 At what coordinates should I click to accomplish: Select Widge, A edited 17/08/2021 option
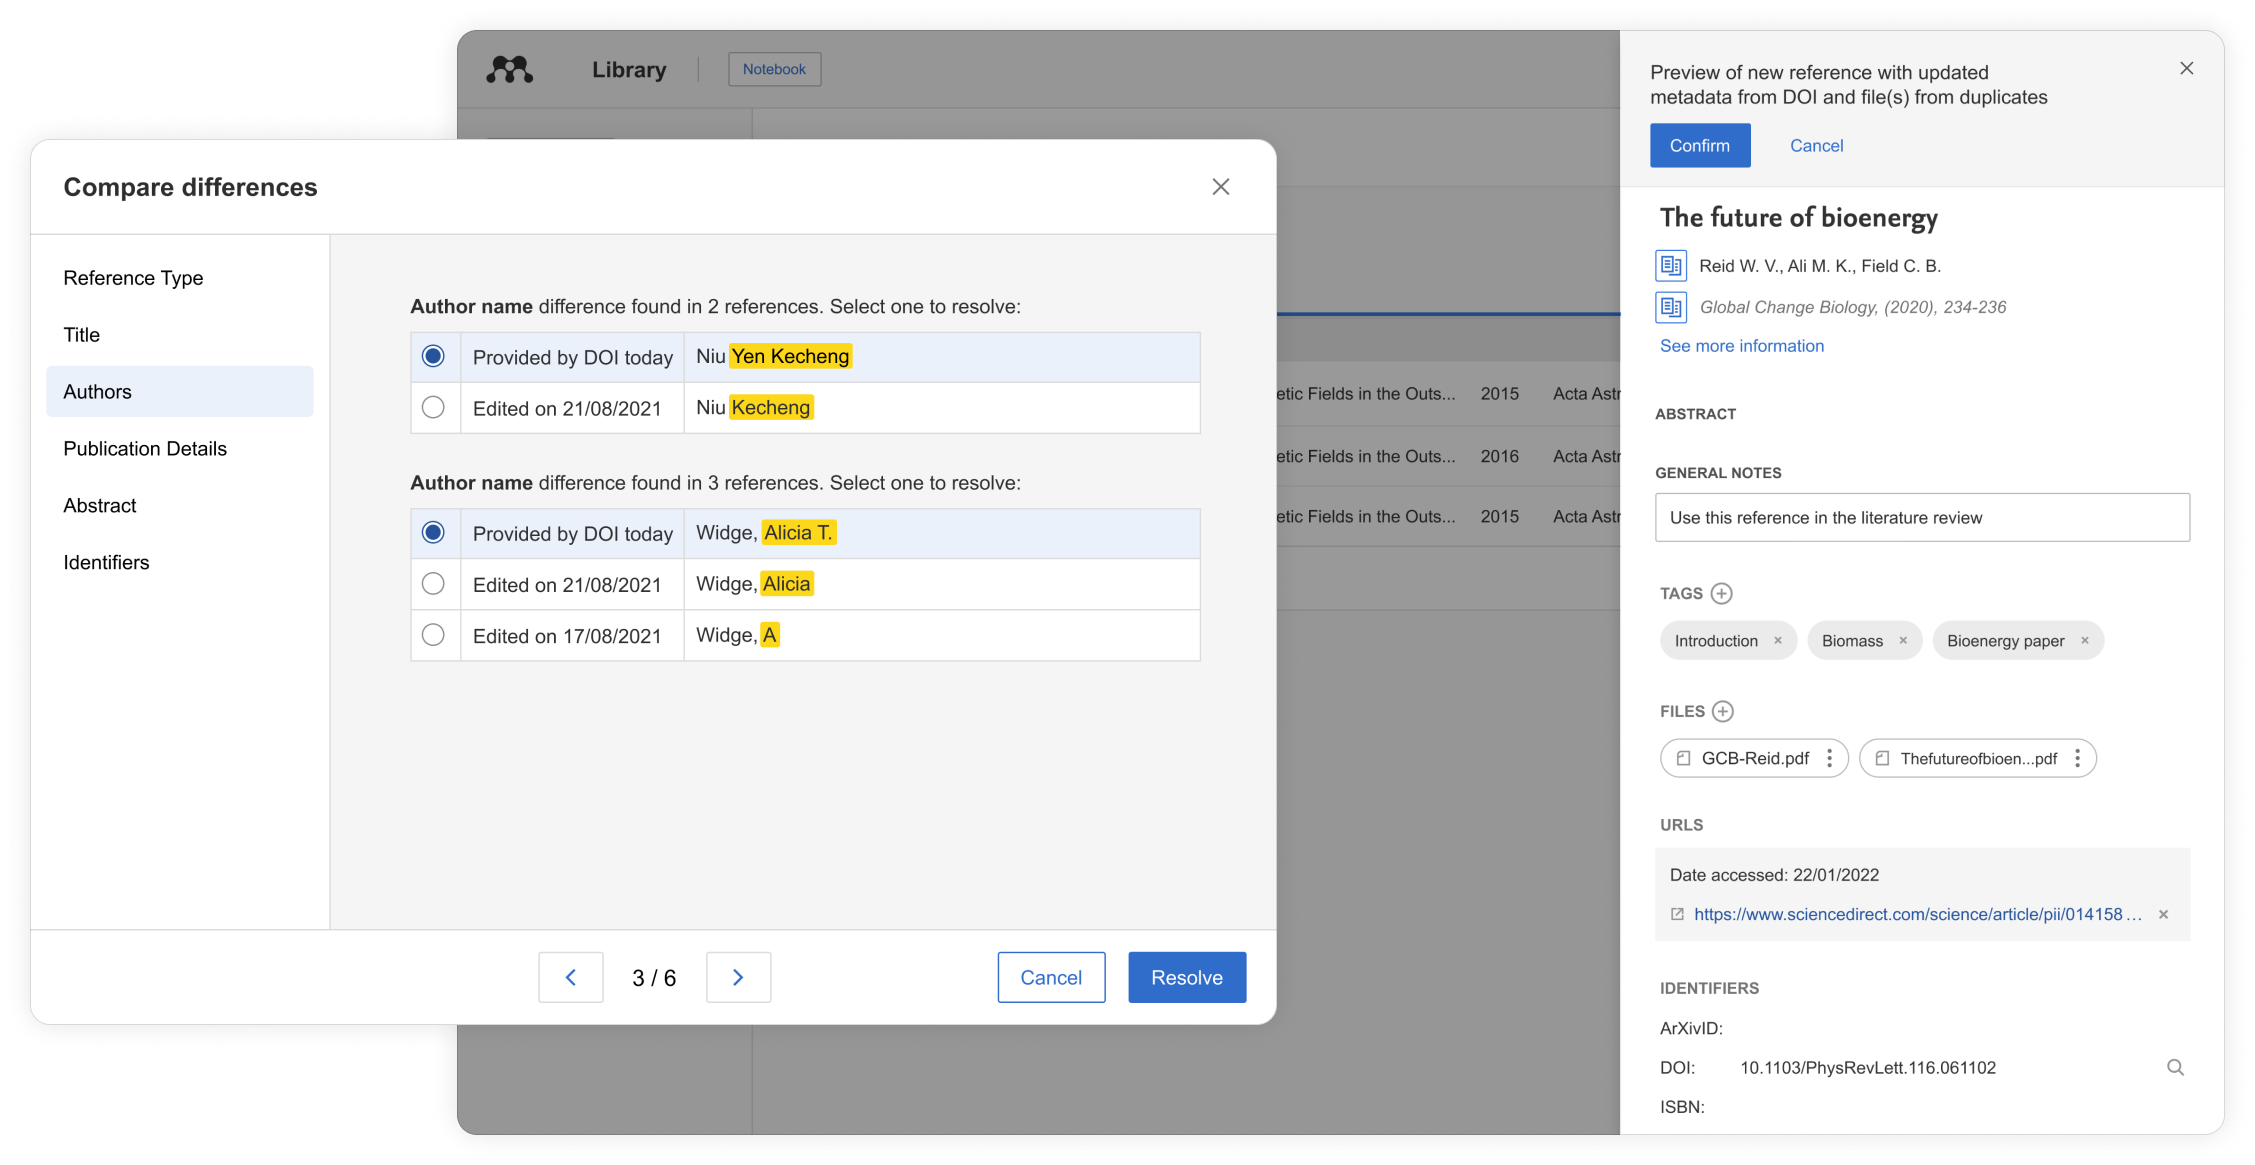[433, 635]
